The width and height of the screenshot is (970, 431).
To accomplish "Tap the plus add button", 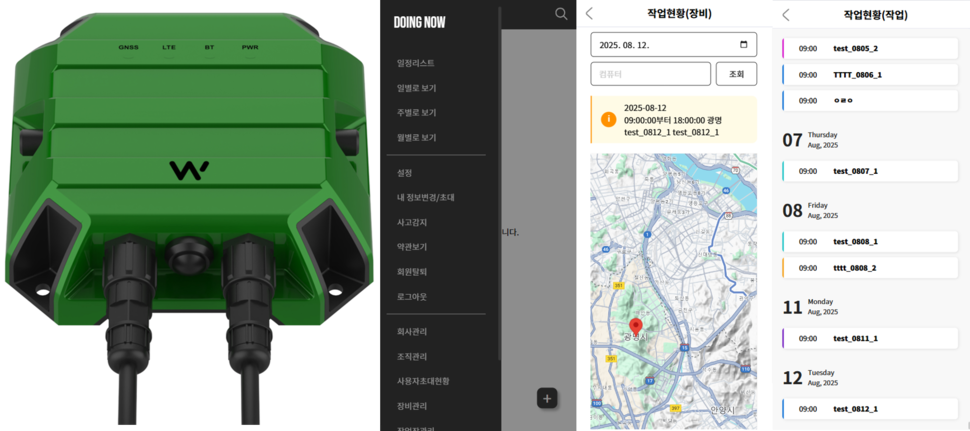I will (x=547, y=398).
